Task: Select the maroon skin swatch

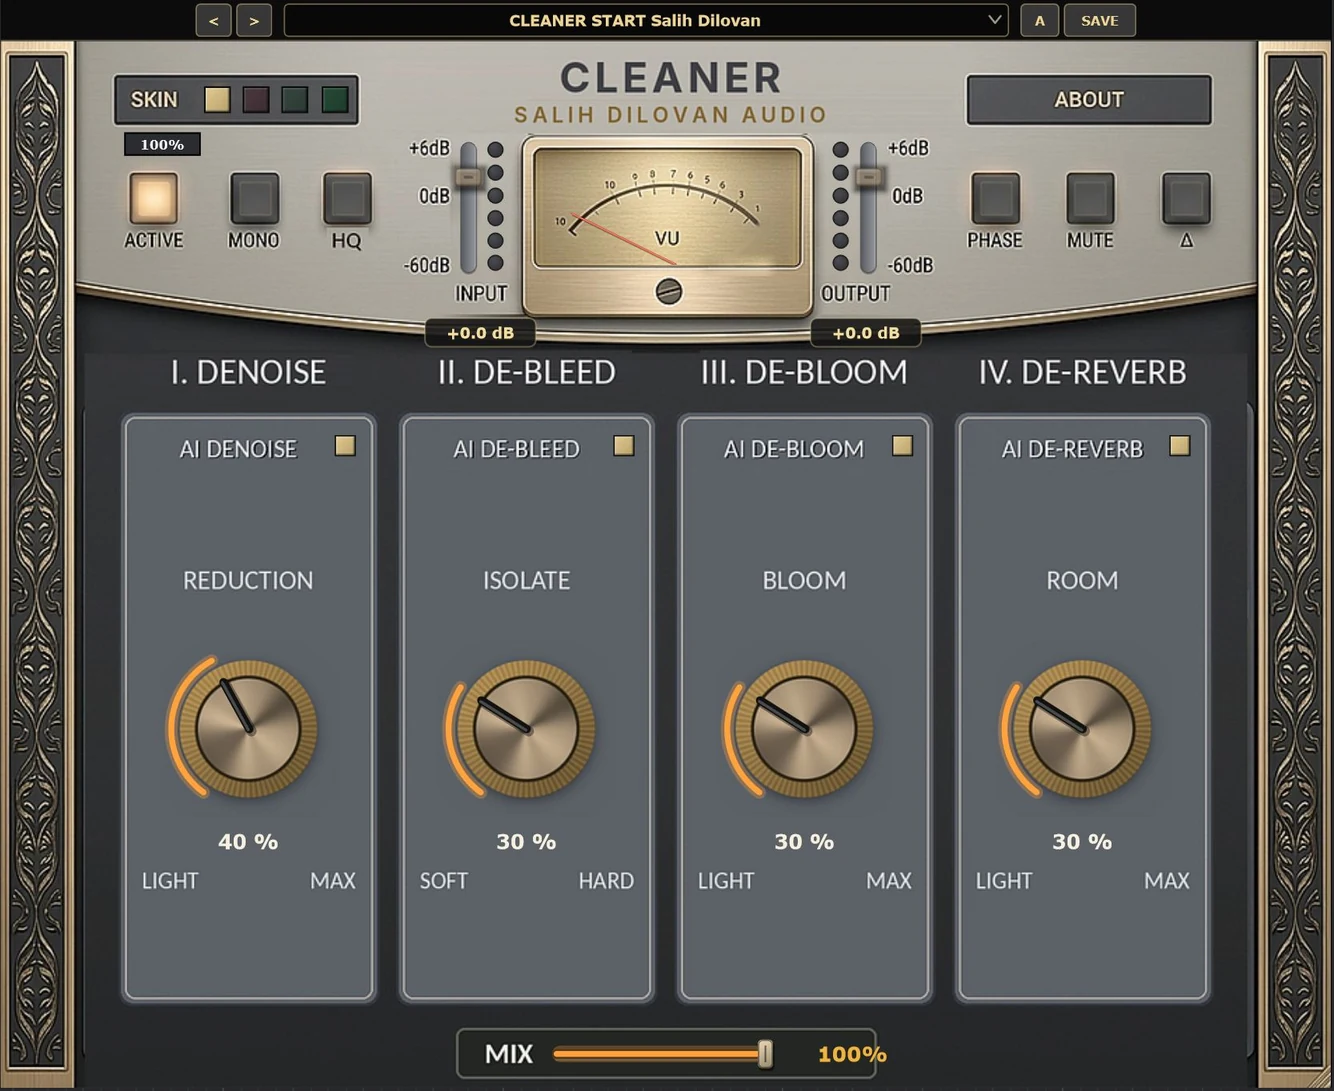Action: point(256,99)
